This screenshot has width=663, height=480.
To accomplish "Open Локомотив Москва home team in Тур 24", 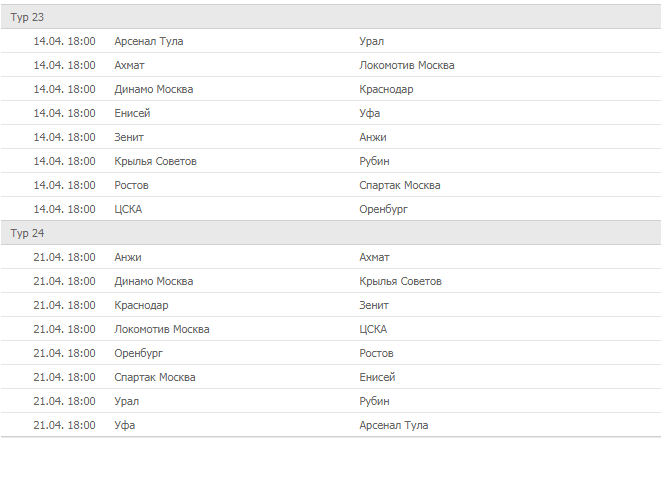I will [162, 329].
